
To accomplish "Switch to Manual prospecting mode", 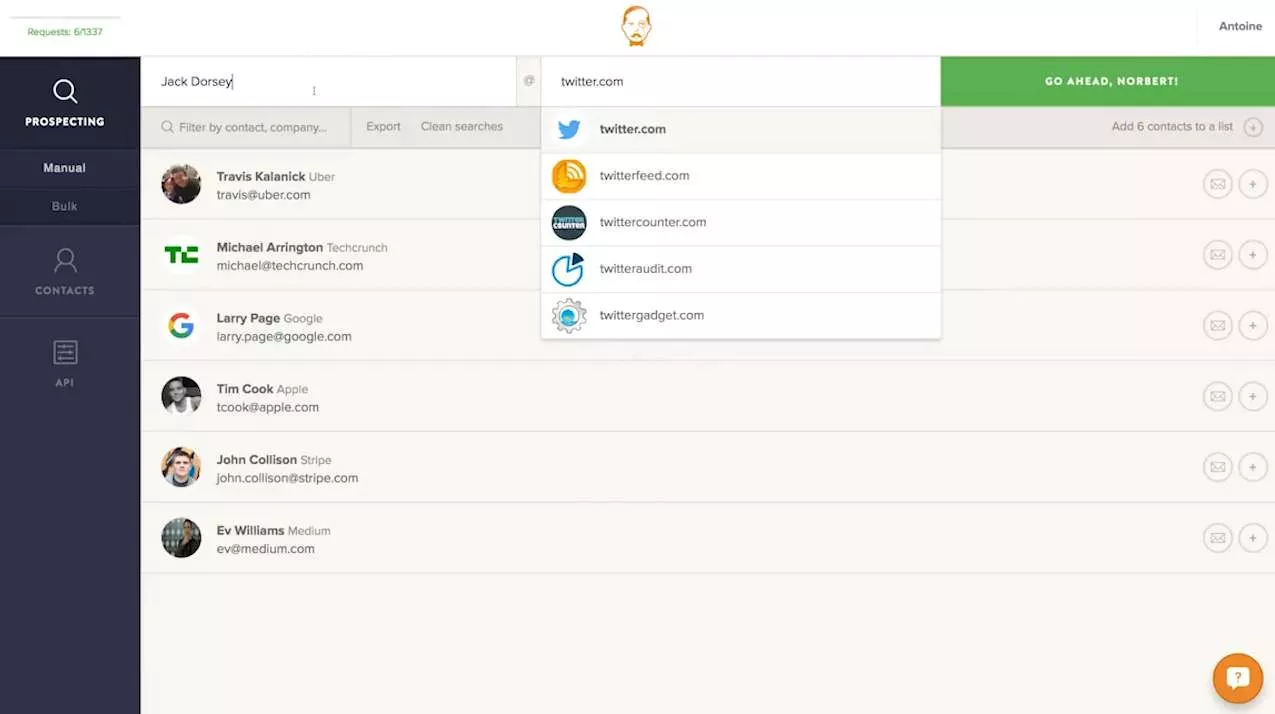I will [x=65, y=168].
